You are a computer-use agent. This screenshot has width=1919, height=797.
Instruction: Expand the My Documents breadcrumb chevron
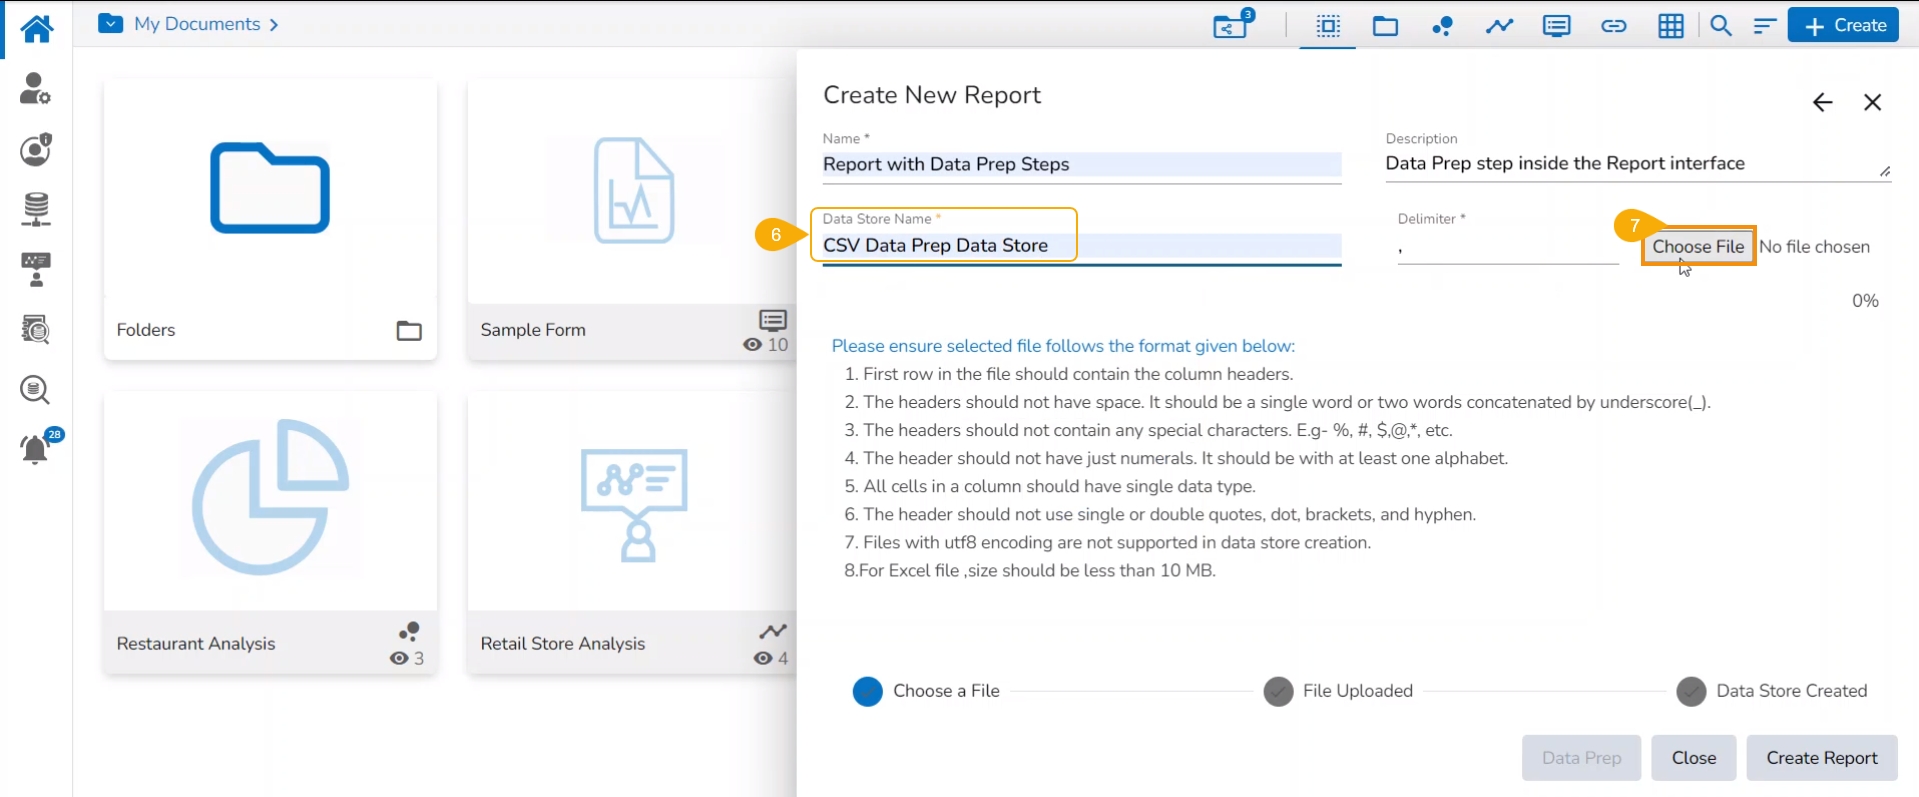tap(274, 24)
